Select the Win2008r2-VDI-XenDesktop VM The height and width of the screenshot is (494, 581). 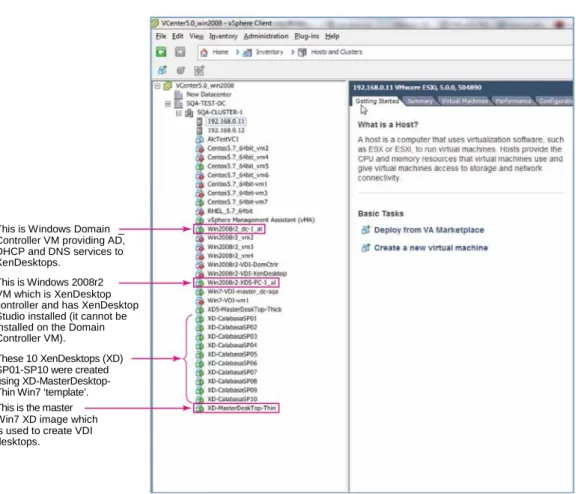coord(247,273)
